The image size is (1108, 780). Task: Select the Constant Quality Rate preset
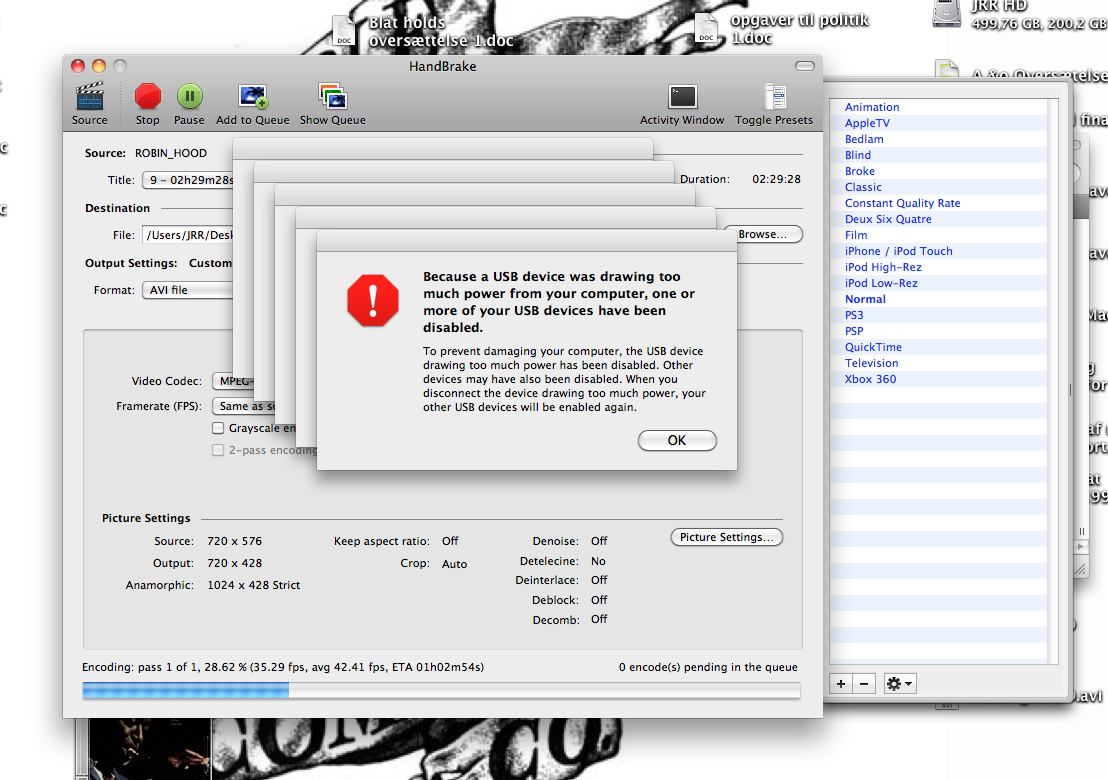[902, 203]
